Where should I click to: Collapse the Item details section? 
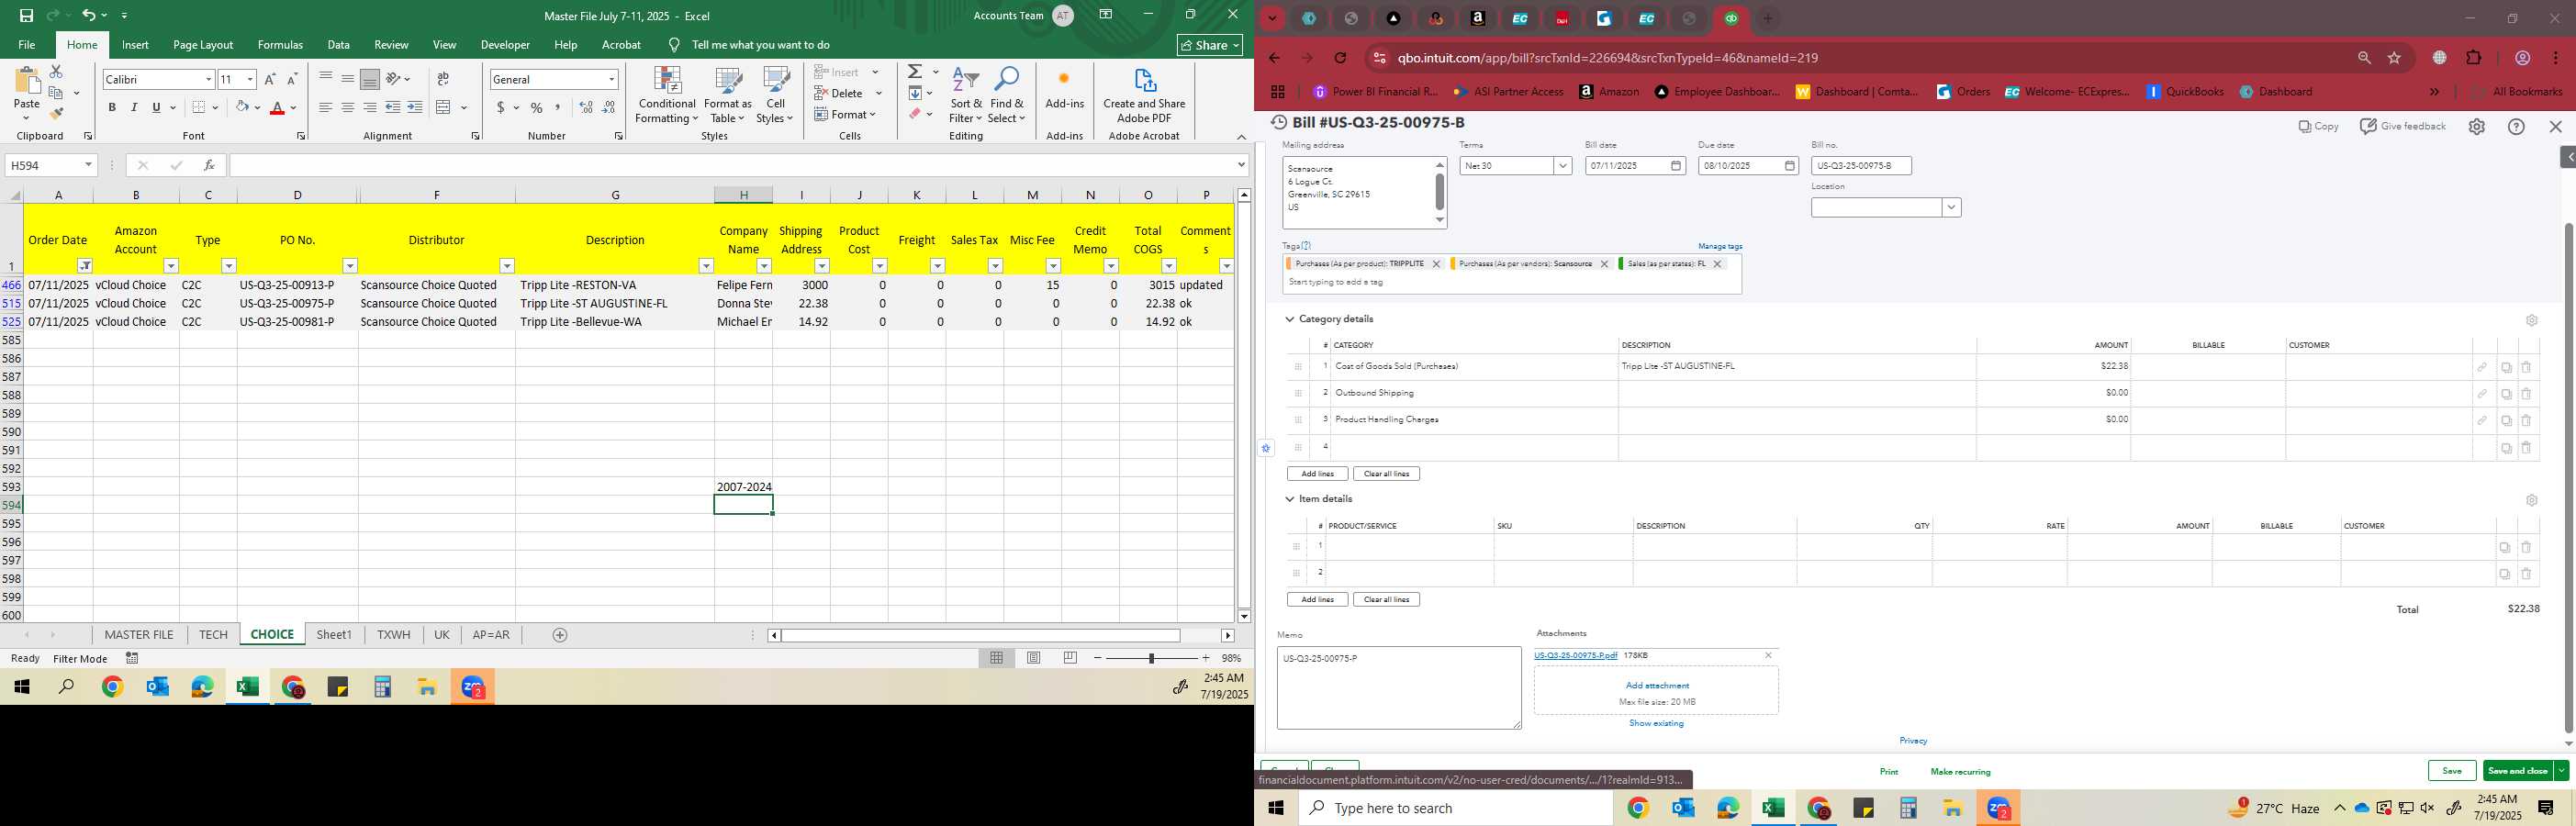1289,499
